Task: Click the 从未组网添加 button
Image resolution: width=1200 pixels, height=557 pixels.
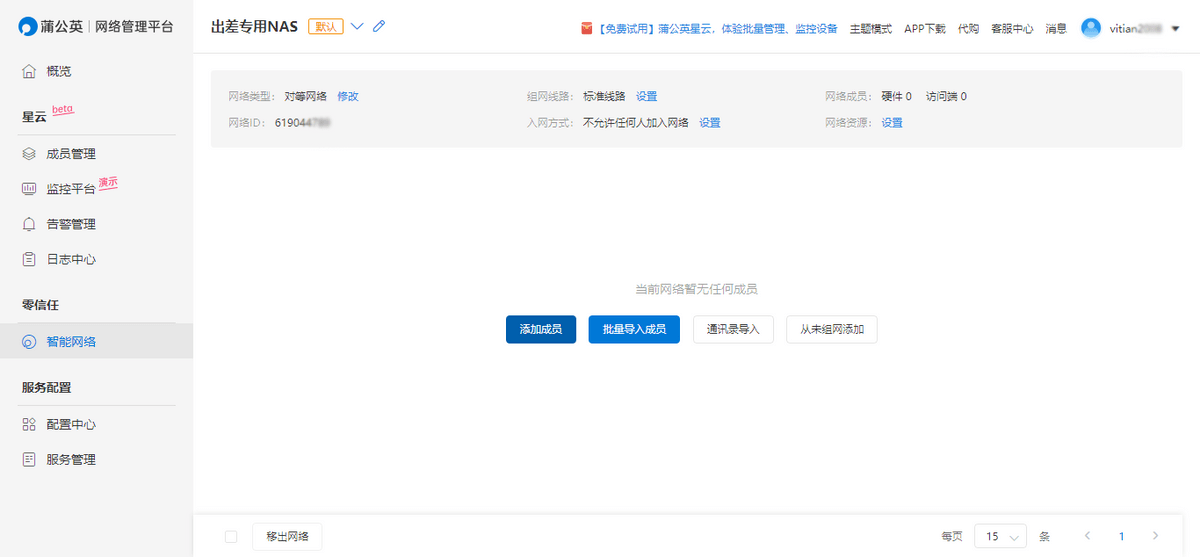Action: [x=832, y=329]
